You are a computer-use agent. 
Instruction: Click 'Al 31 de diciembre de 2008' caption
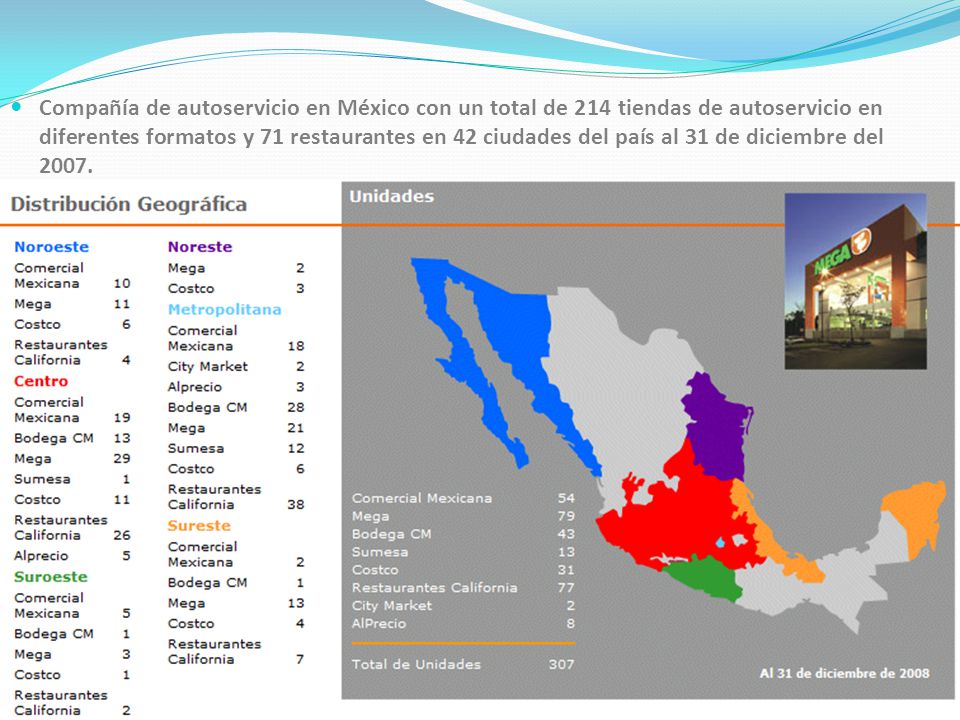pos(844,673)
